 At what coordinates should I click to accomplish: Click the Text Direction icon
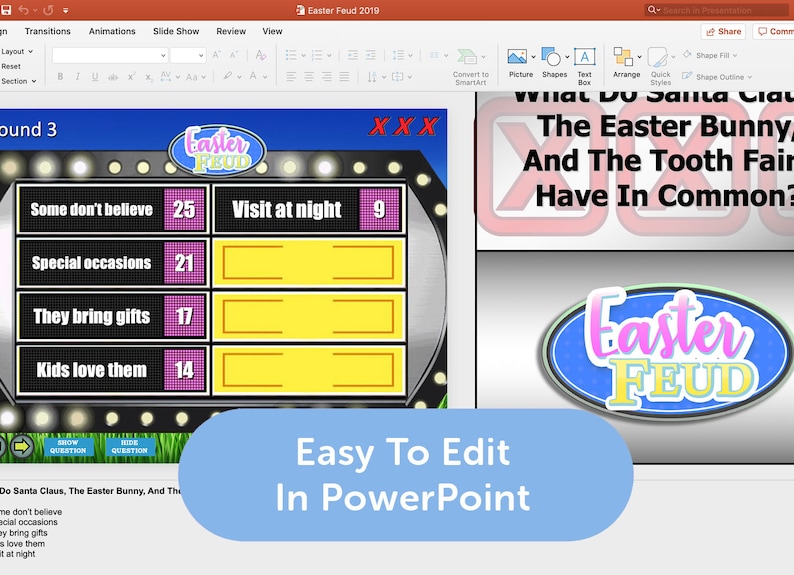(372, 77)
